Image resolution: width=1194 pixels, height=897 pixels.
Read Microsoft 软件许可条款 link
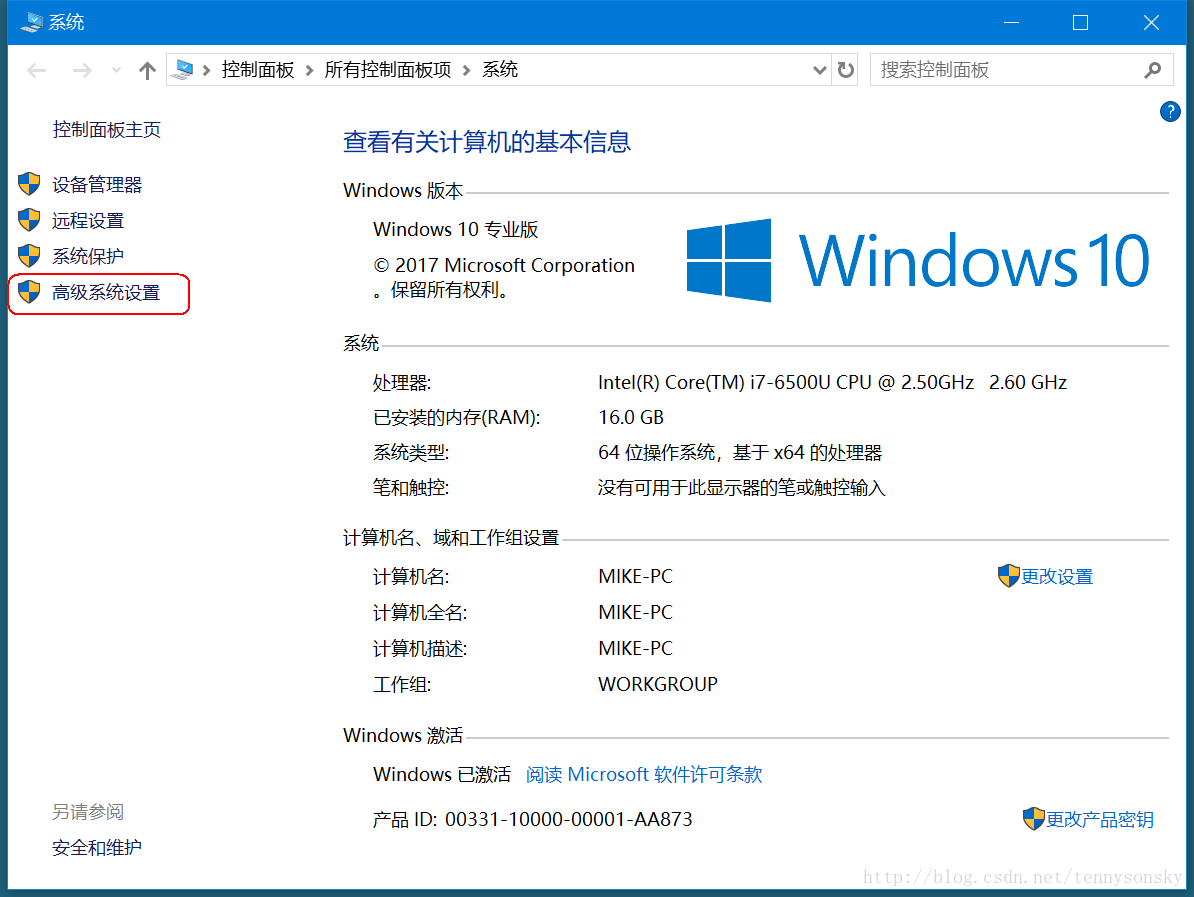[643, 774]
